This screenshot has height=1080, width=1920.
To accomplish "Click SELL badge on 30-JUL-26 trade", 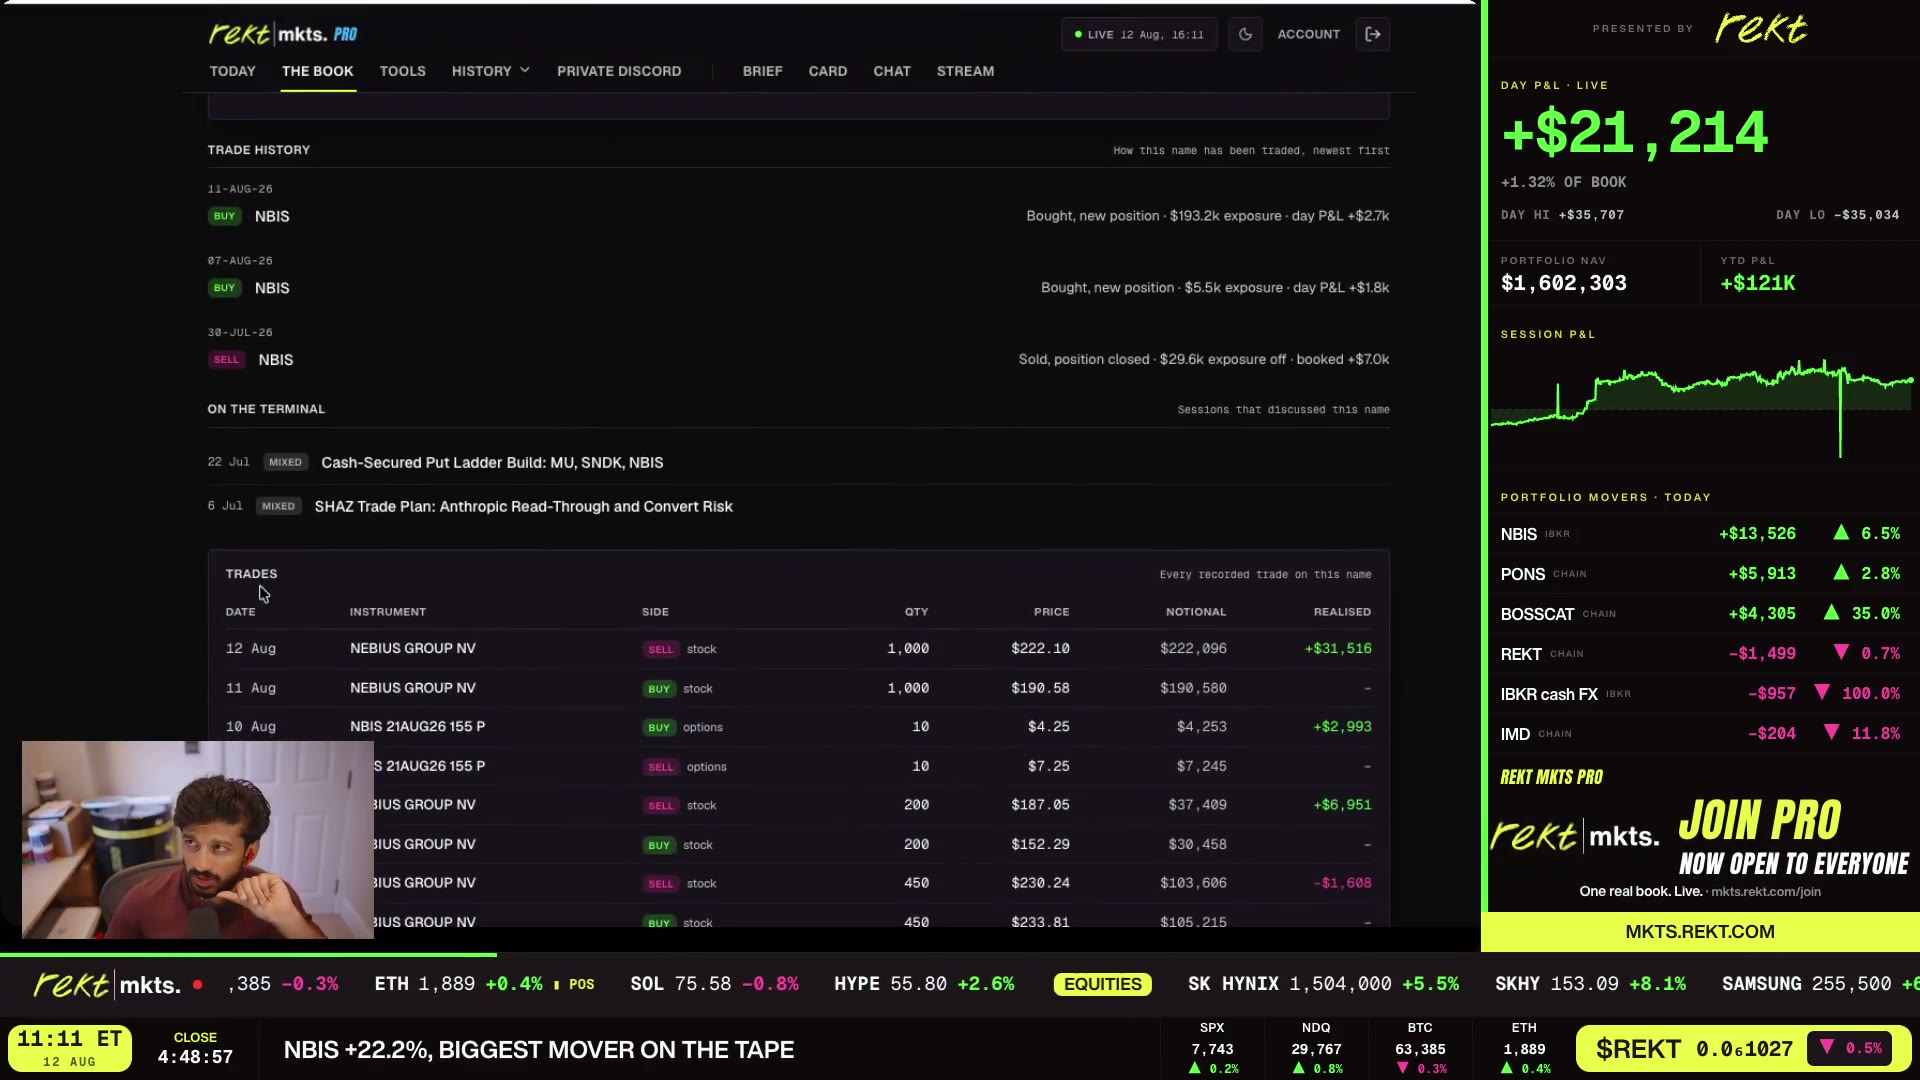I will pyautogui.click(x=226, y=360).
